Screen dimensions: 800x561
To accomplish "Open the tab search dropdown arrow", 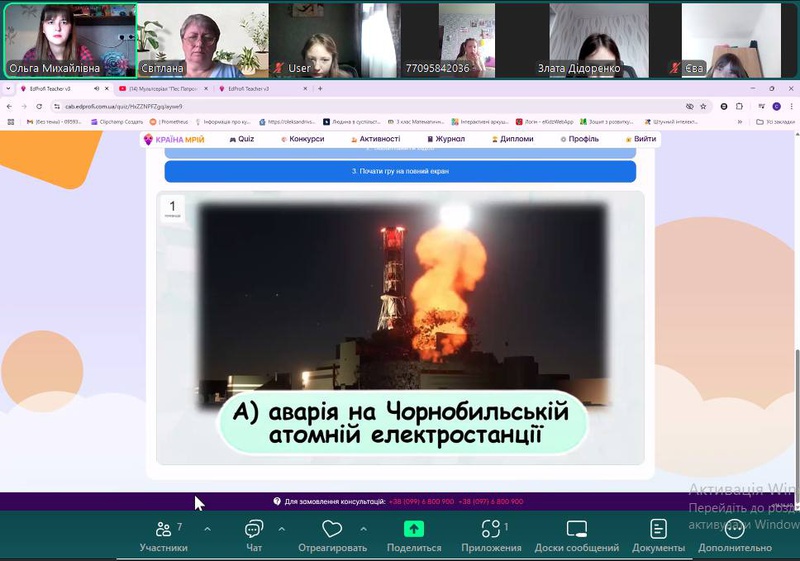I will (x=8, y=88).
